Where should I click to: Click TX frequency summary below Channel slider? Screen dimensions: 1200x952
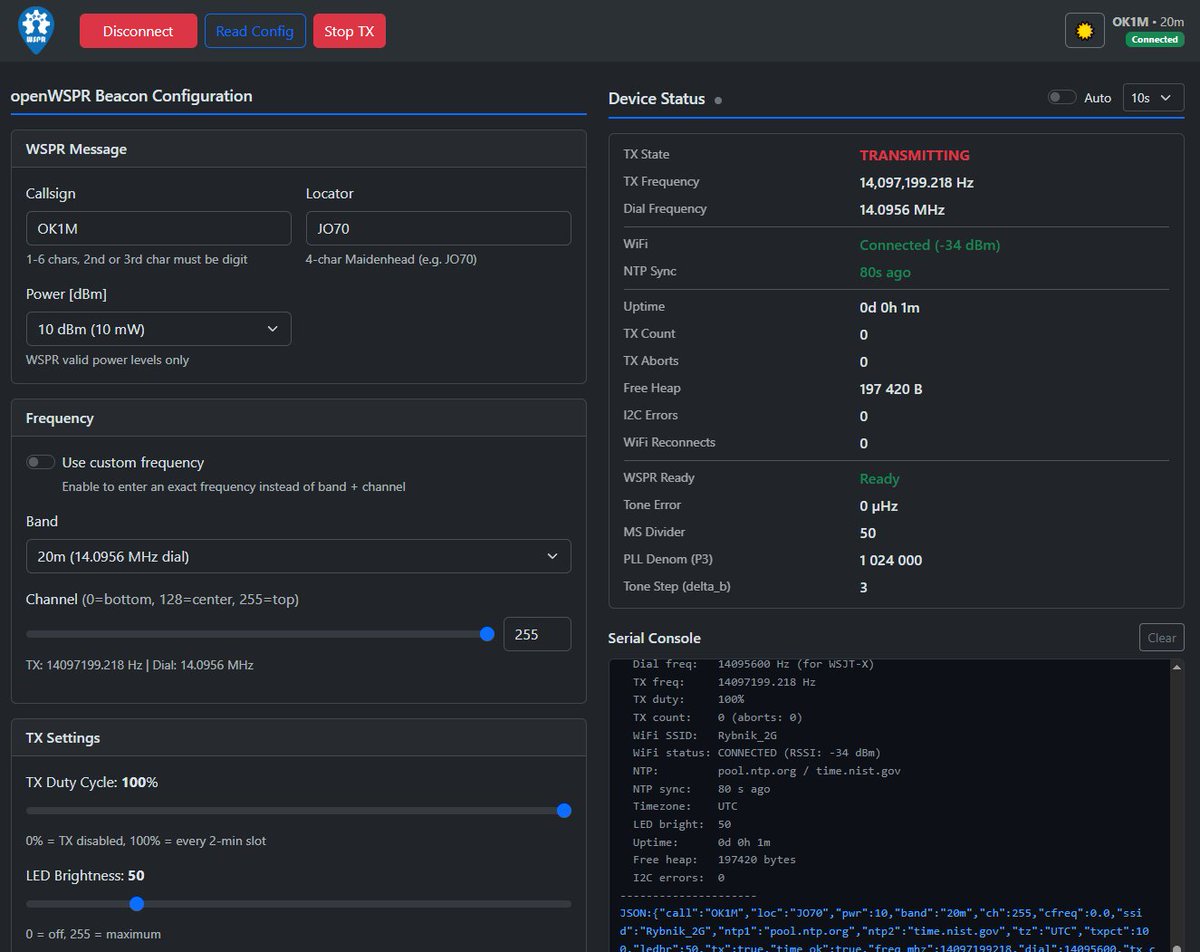tap(139, 665)
